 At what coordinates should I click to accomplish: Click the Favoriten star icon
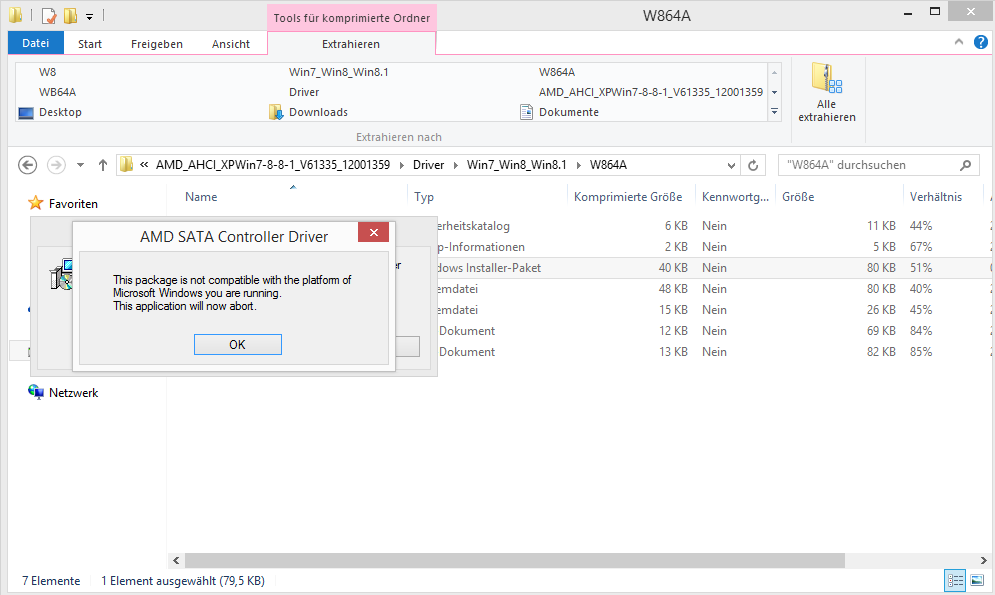point(36,203)
